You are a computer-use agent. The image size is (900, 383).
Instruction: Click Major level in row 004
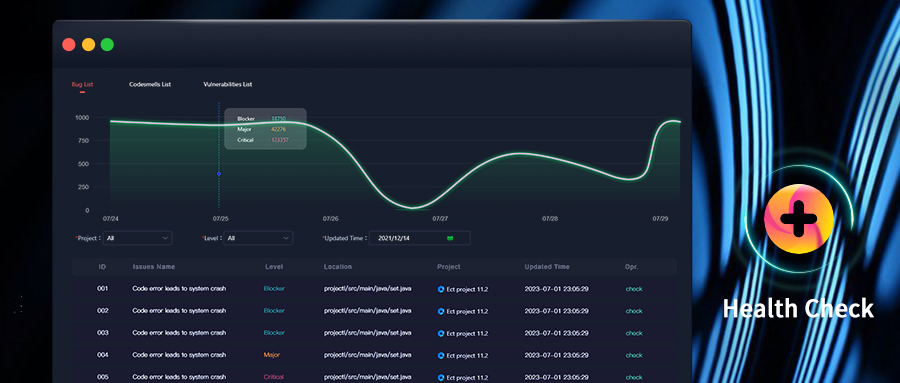coord(272,355)
